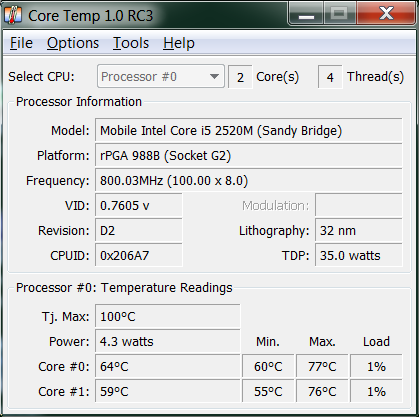Viewport: 419px width, 417px height.
Task: Open the Options menu
Action: (73, 43)
